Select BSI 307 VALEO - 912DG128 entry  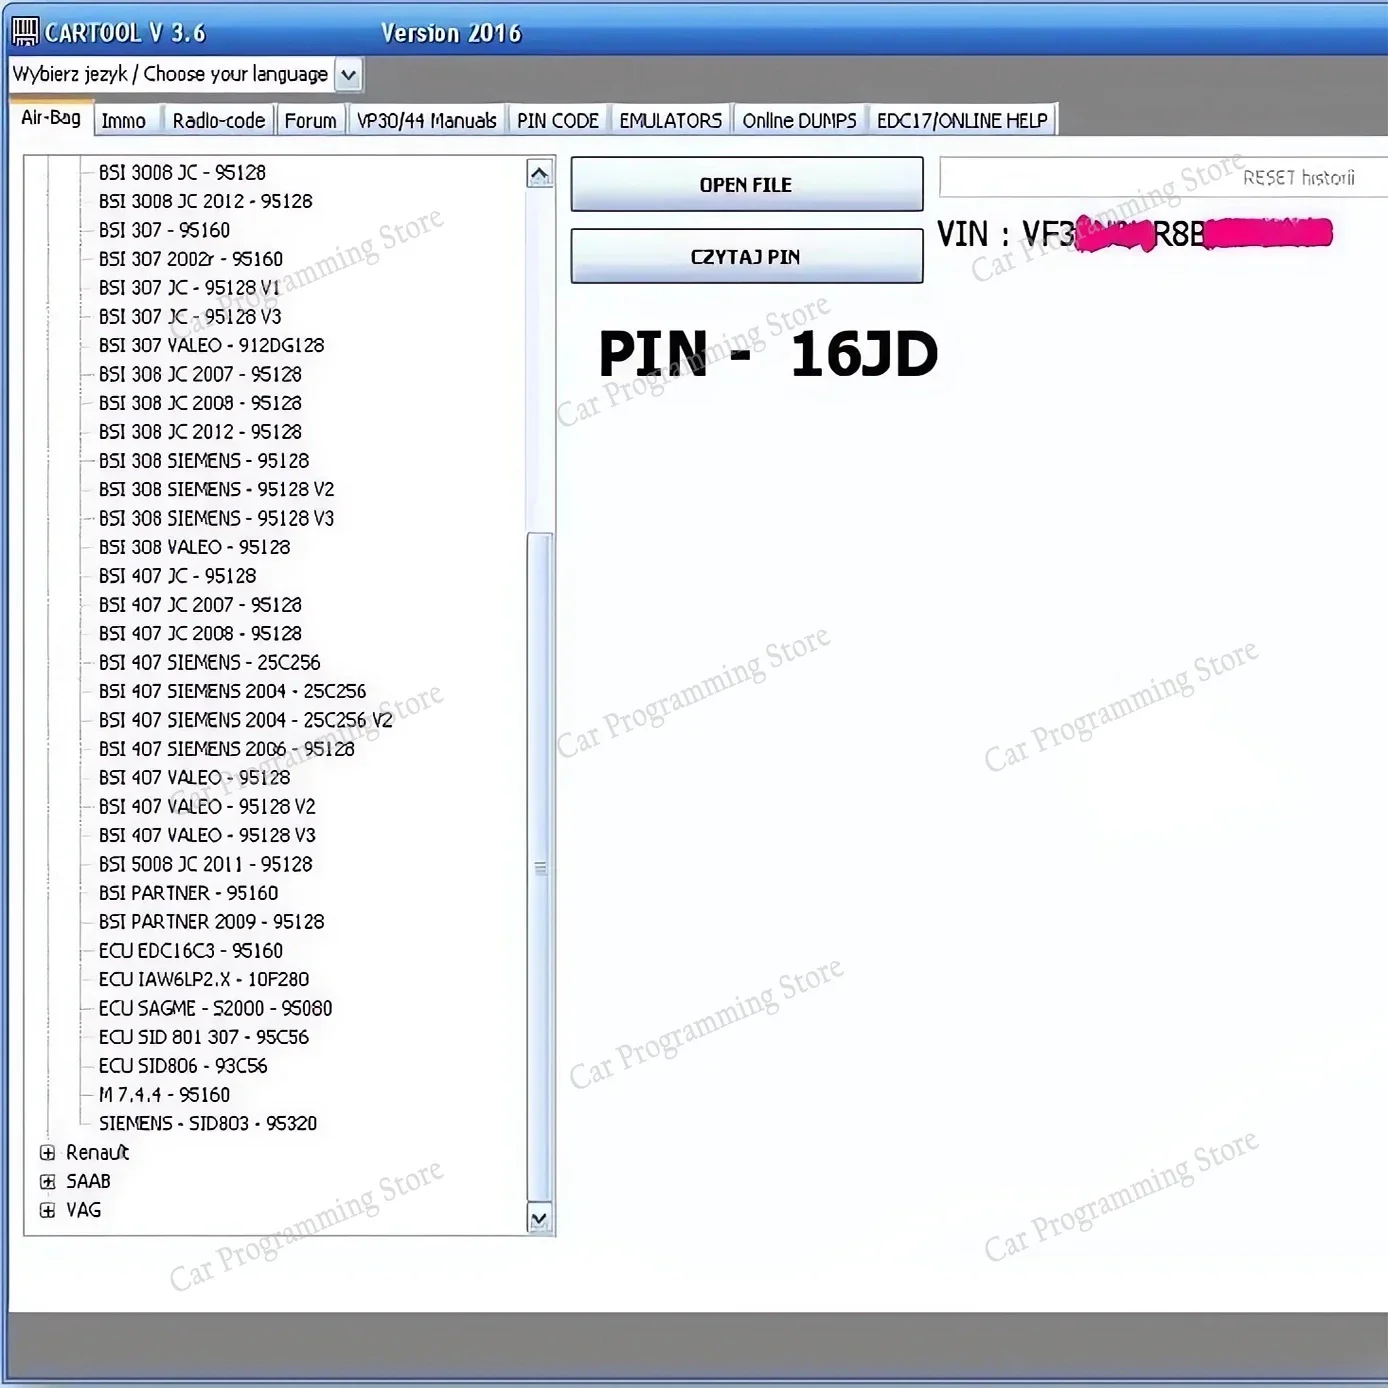pos(211,345)
